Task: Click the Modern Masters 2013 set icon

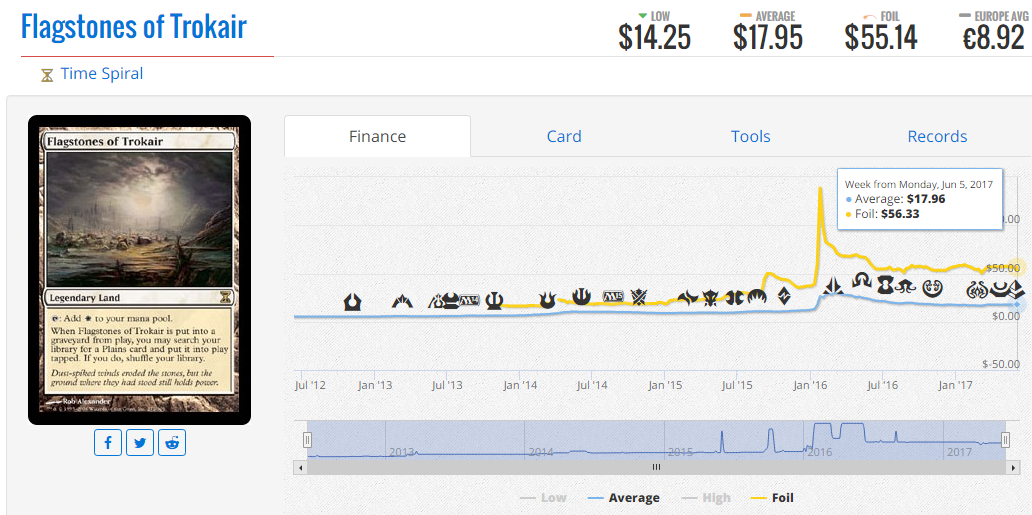Action: tap(451, 300)
